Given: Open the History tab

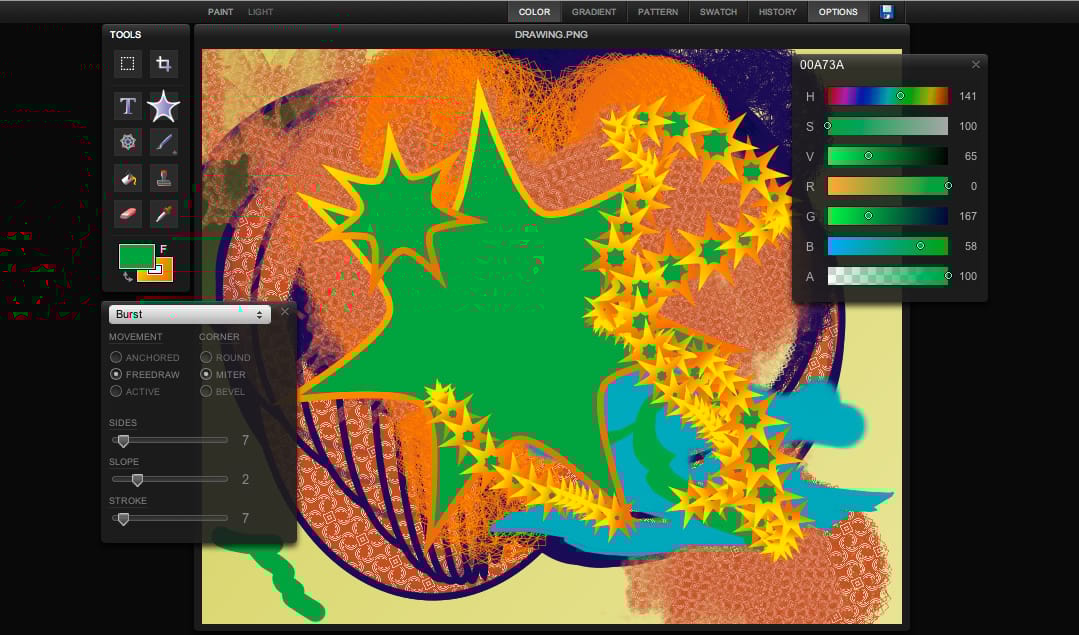Looking at the screenshot, I should [x=778, y=12].
